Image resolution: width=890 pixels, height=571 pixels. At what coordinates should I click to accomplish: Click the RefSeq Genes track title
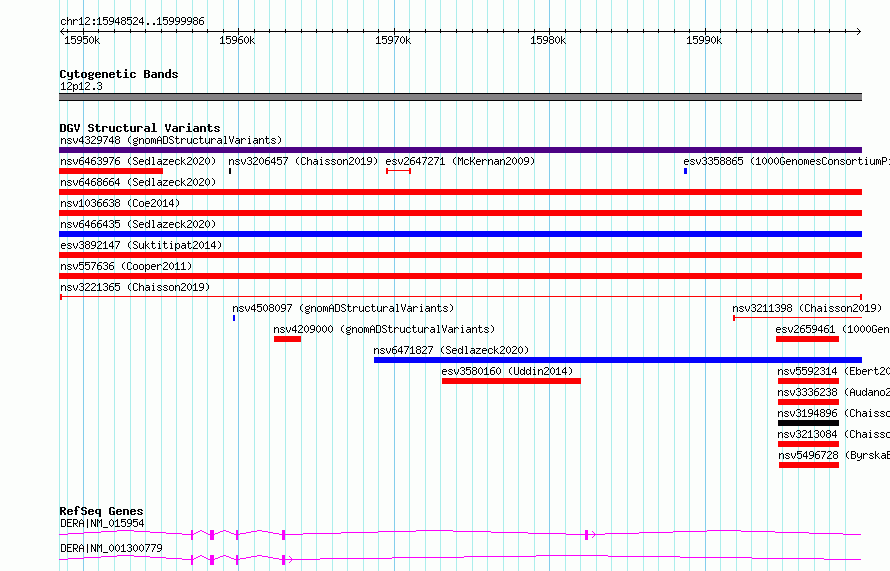click(x=101, y=511)
